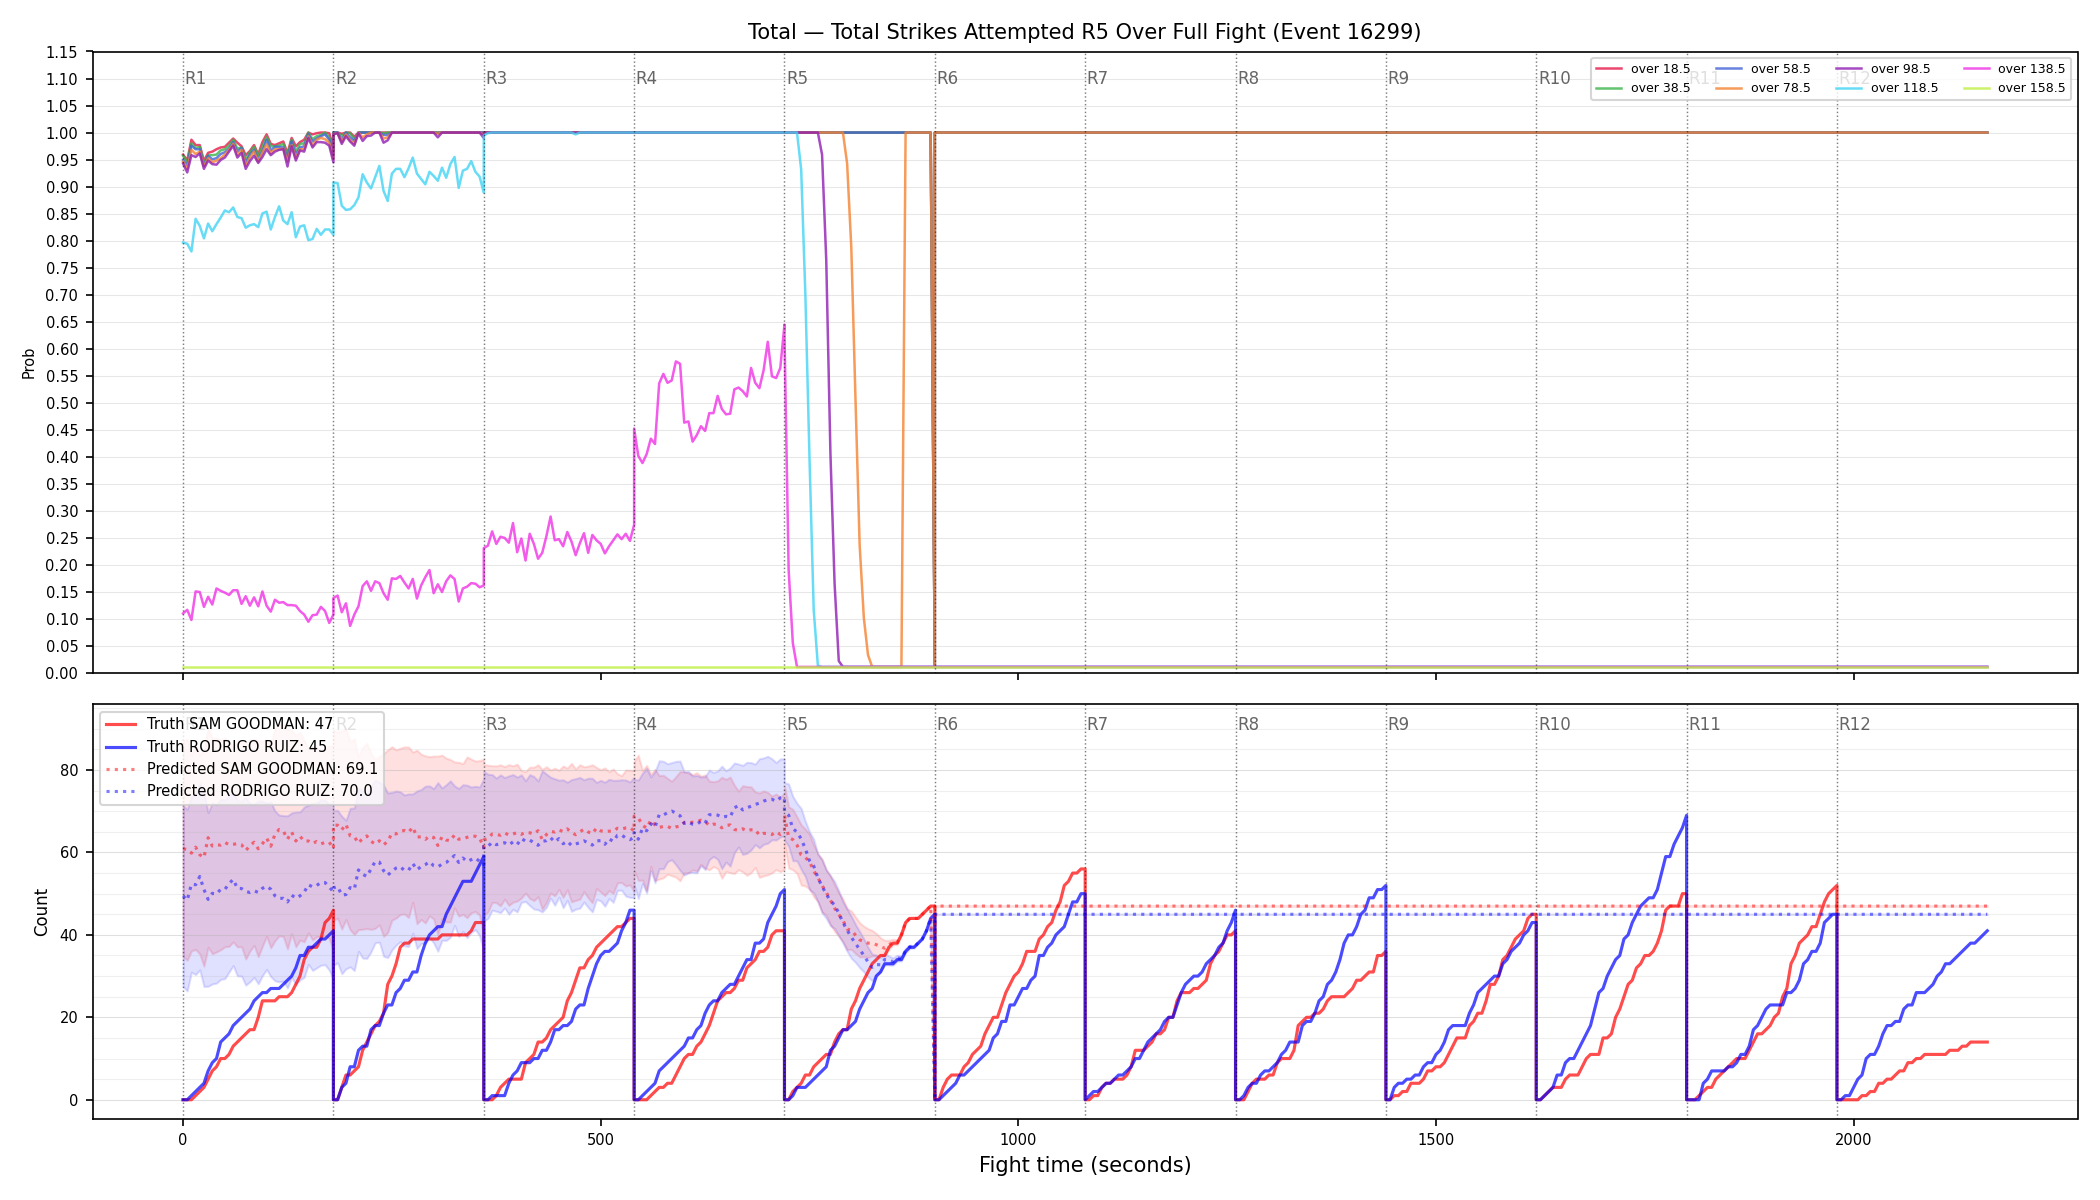Click the R12 marker in bottom chart
This screenshot has height=1200, width=2100.
tap(1854, 724)
